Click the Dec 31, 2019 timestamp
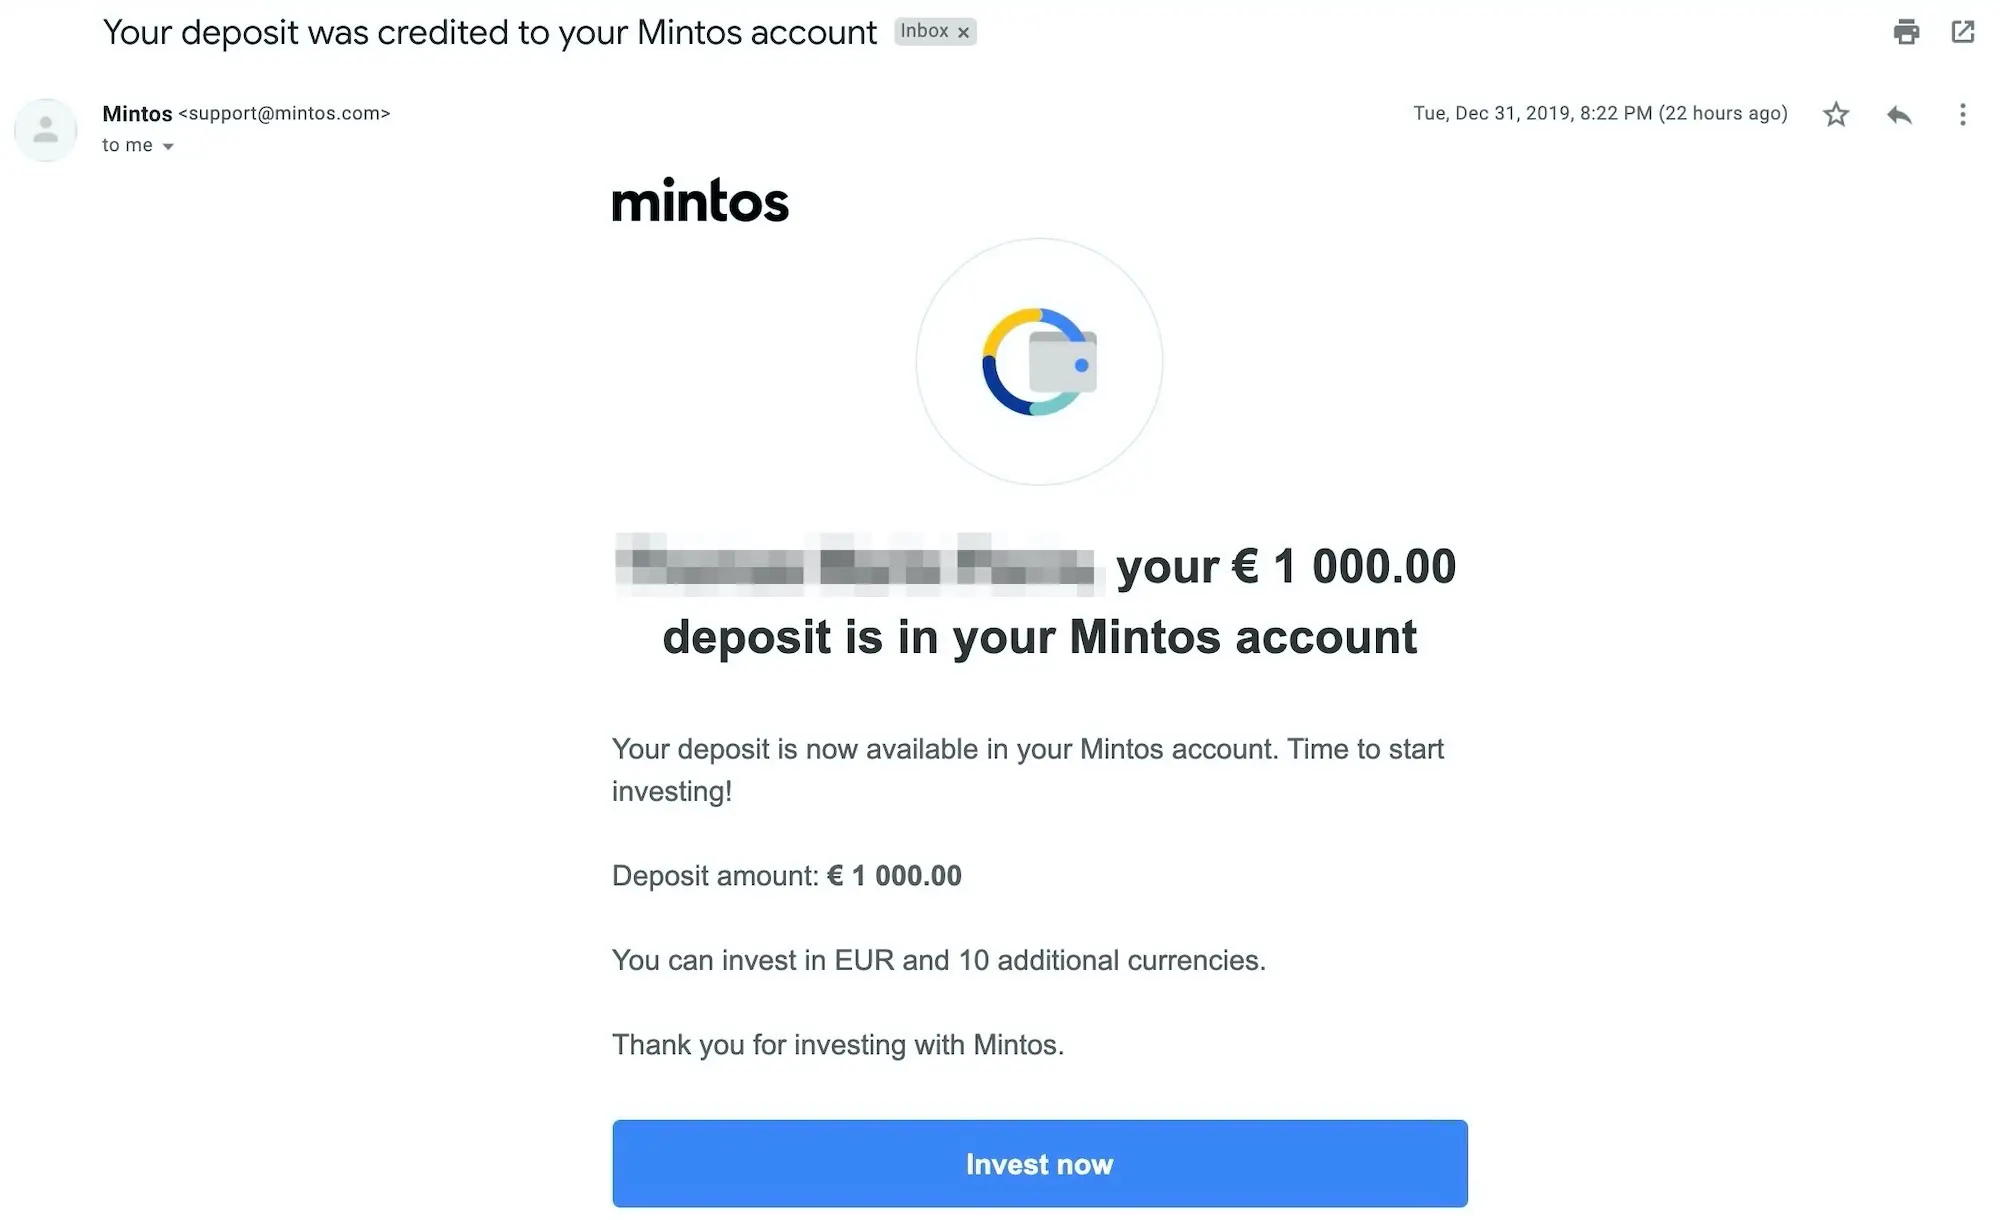This screenshot has height=1220, width=2000. click(x=1600, y=113)
